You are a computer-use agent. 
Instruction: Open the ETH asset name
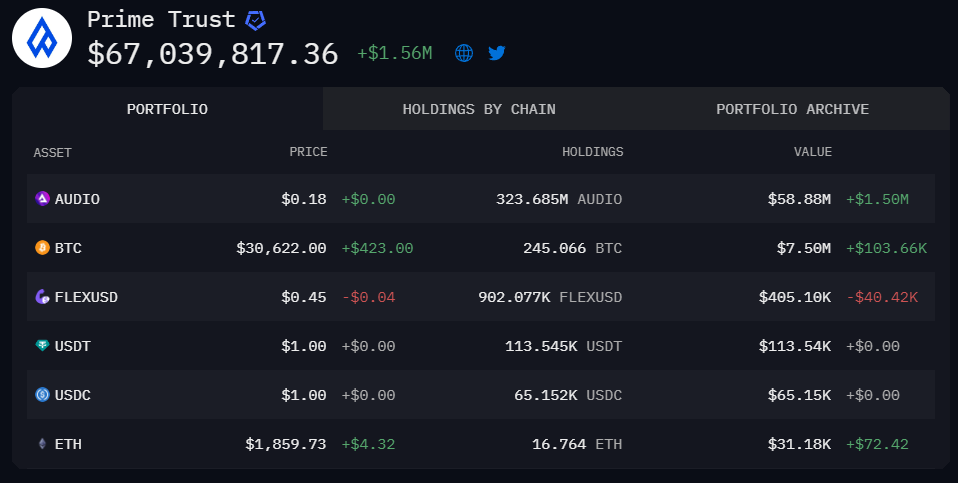click(x=68, y=444)
